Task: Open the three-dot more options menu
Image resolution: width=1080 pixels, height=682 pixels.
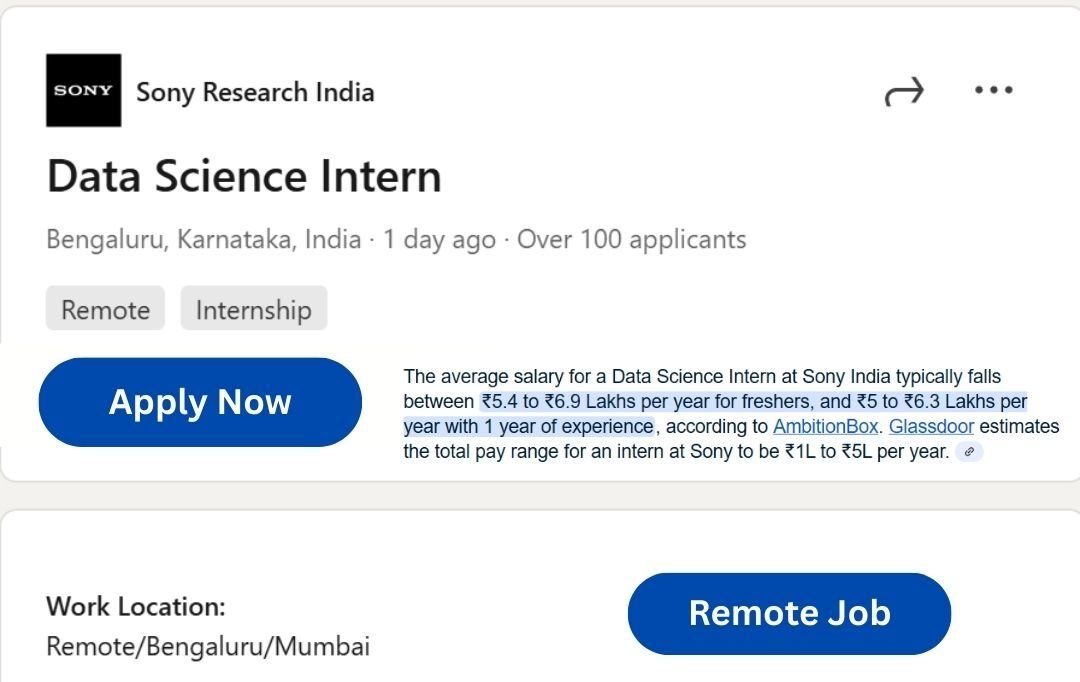Action: tap(993, 90)
